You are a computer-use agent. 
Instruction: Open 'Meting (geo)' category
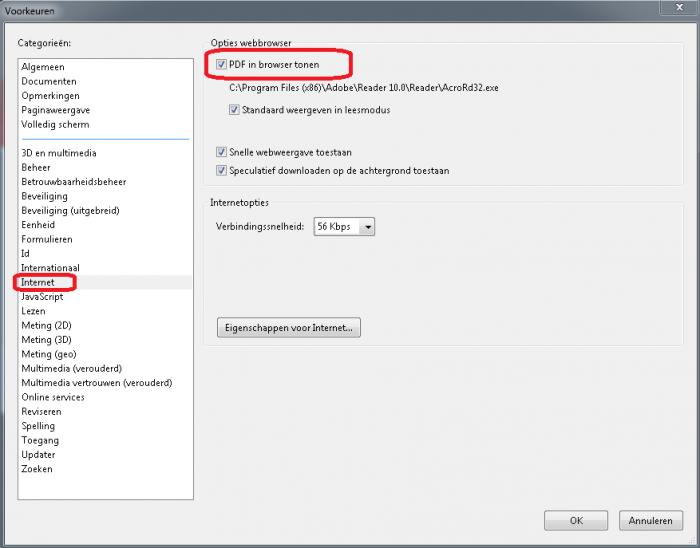coord(49,354)
